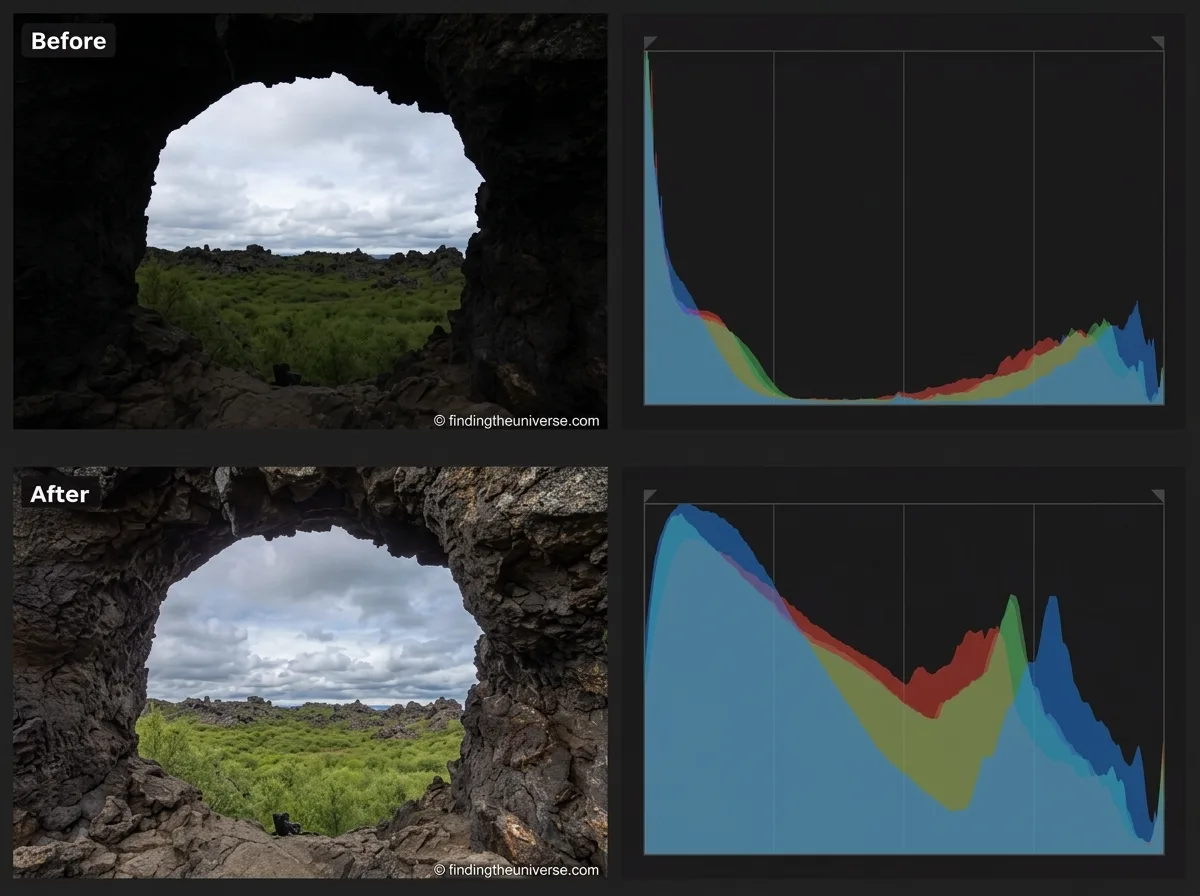Click the Before label

[68, 41]
